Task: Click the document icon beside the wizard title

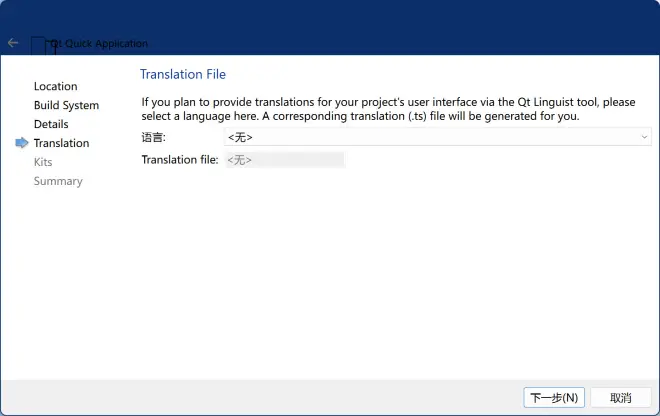Action: tap(38, 45)
